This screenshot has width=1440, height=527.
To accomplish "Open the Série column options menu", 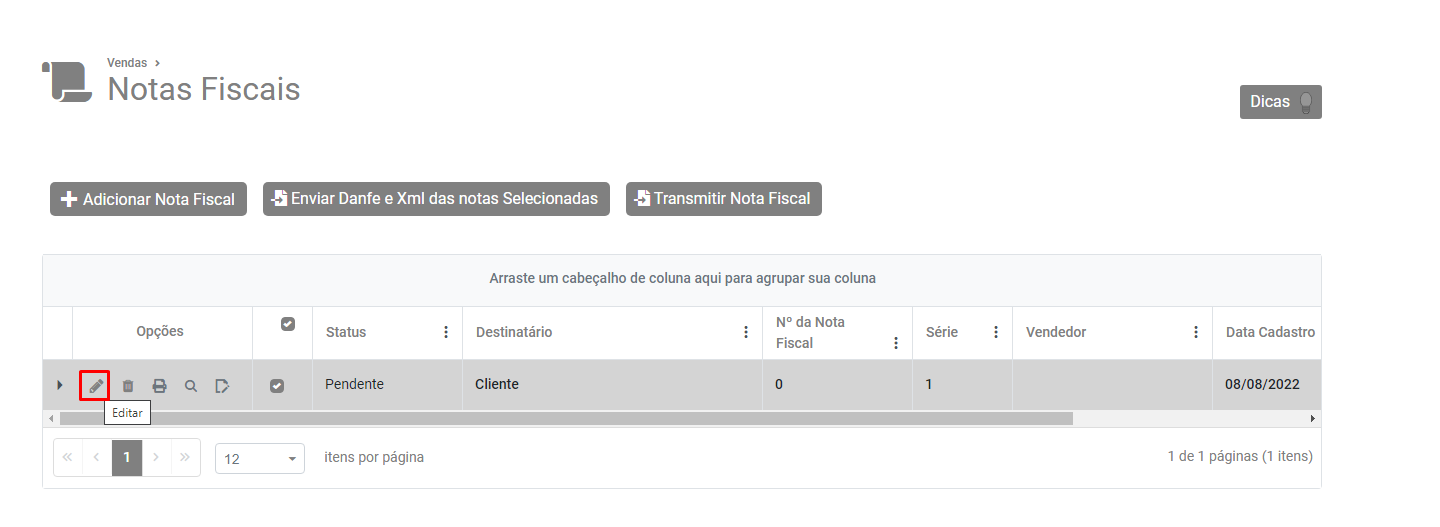I will coord(996,332).
